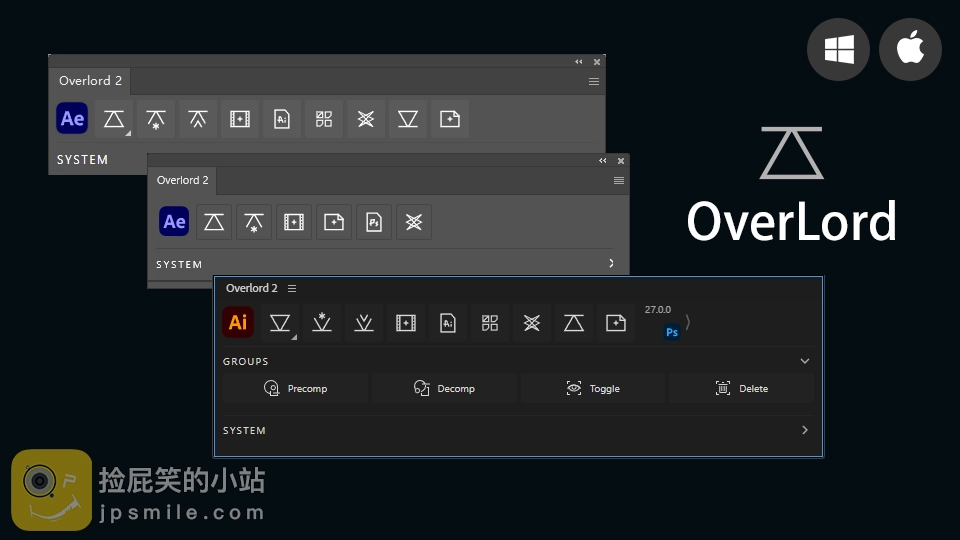Screen dimensions: 960x540
Task: Click the Ai icon in the bottom panel
Action: pyautogui.click(x=238, y=323)
